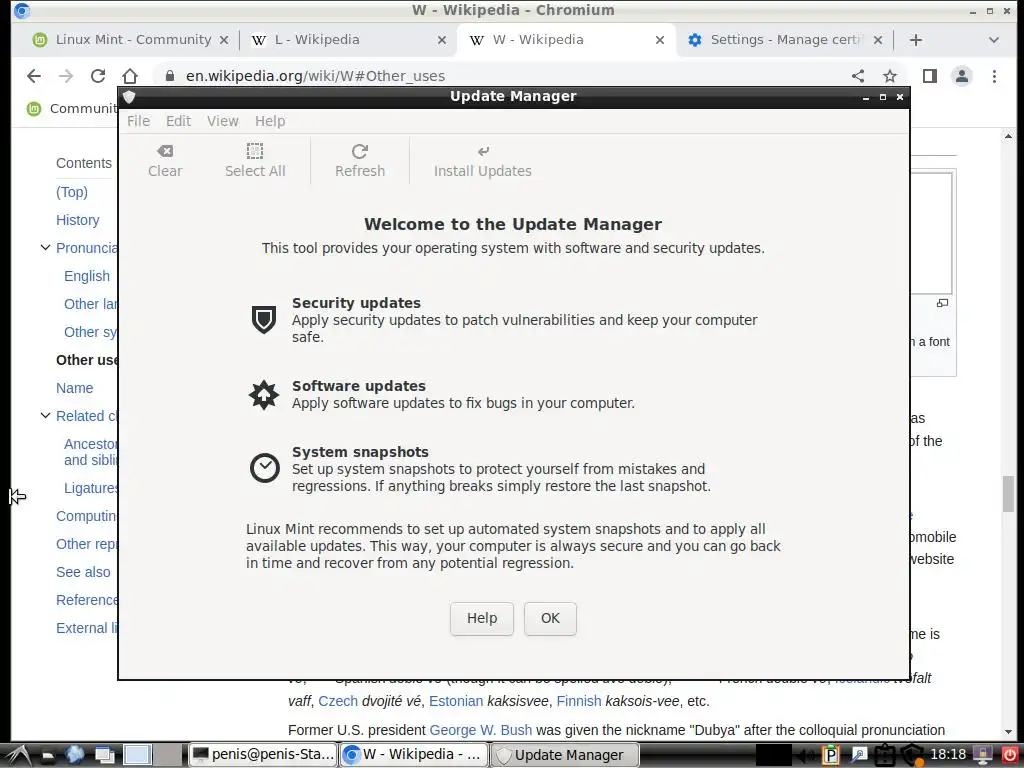Collapse the Related characters contents section
Viewport: 1024px width, 768px height.
(x=45, y=415)
